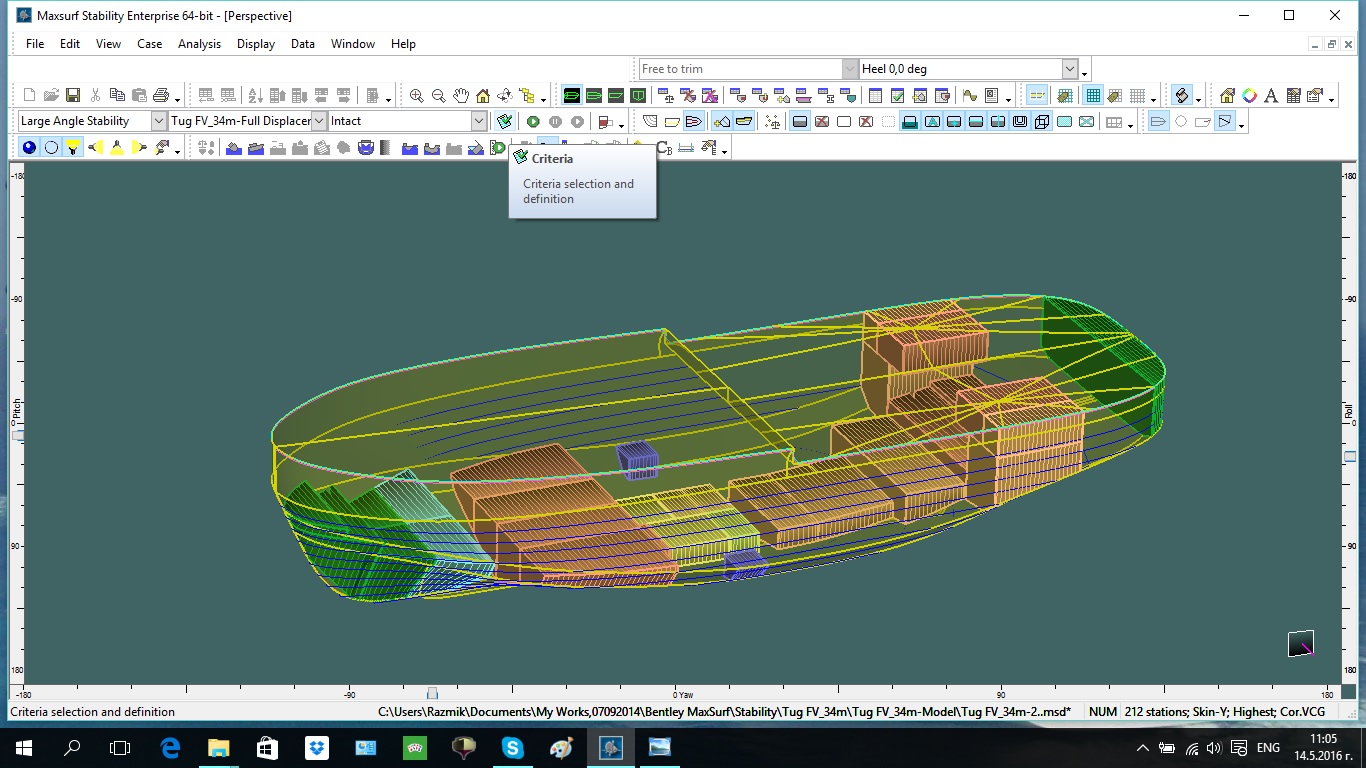
Task: Click the Home view icon
Action: (x=483, y=96)
